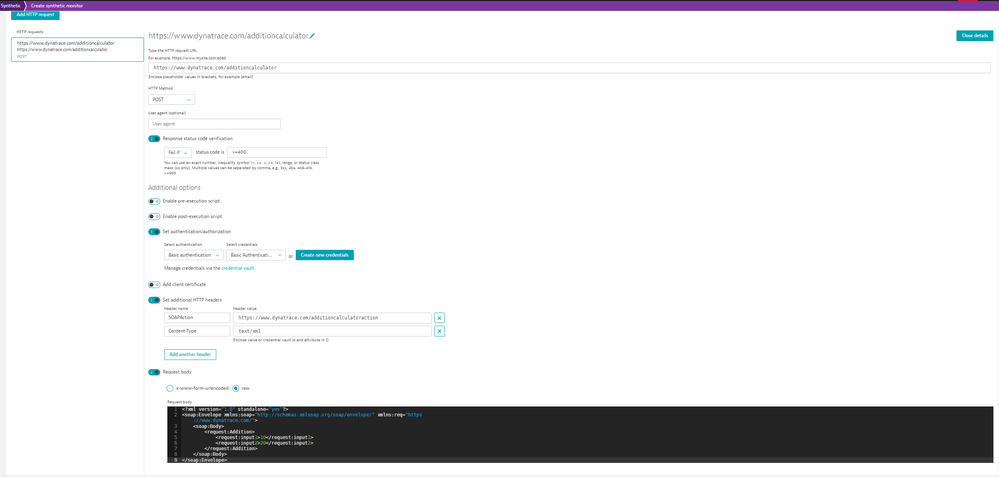Image resolution: width=999 pixels, height=477 pixels.
Task: Click Synthetic breadcrumb item
Action: click(x=10, y=5)
